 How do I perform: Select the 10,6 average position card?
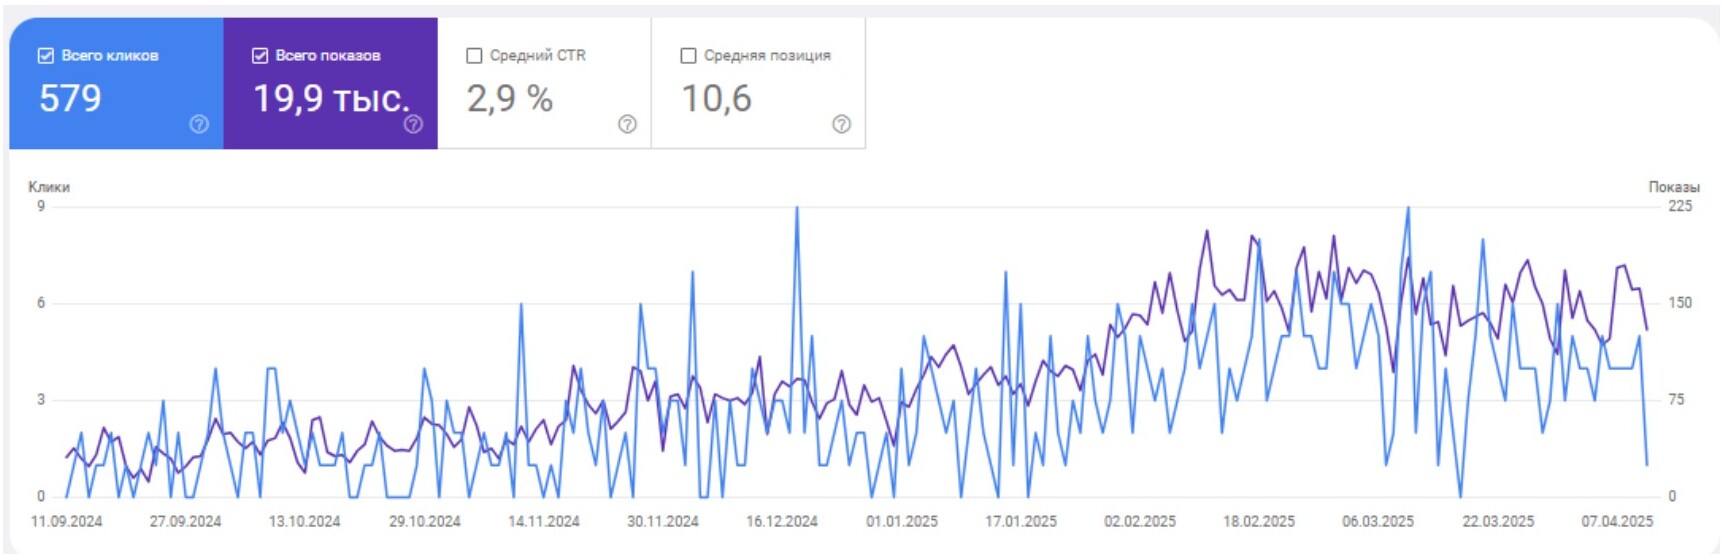[x=758, y=83]
